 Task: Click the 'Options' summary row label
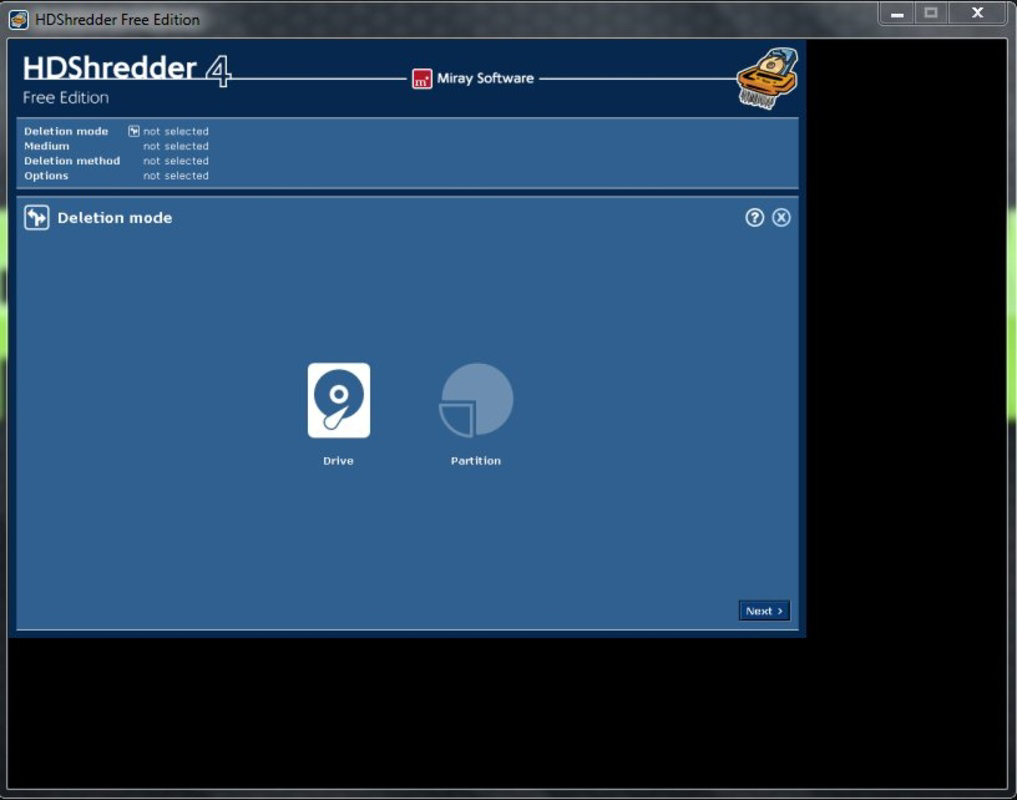46,176
